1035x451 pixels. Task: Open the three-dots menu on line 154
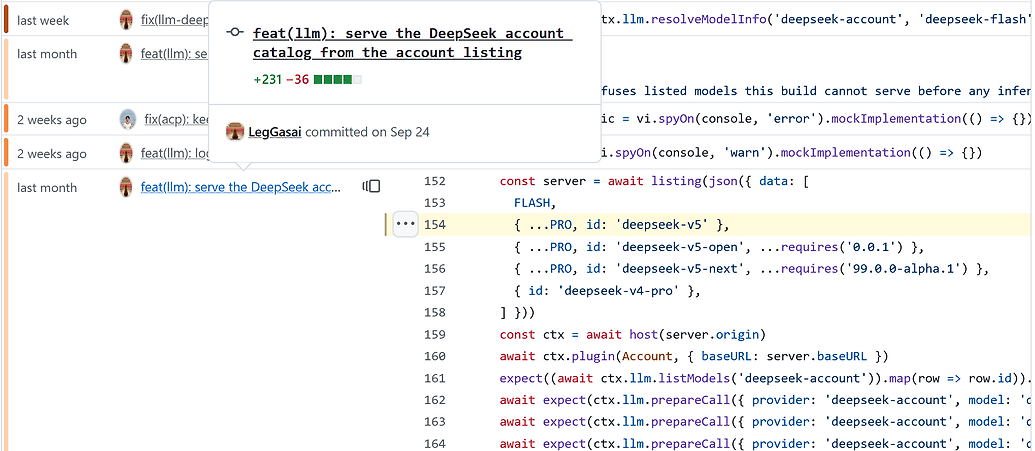pos(405,225)
